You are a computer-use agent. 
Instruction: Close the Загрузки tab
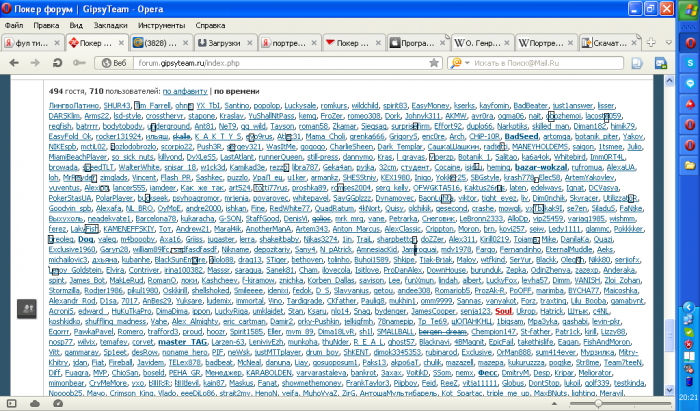250,43
